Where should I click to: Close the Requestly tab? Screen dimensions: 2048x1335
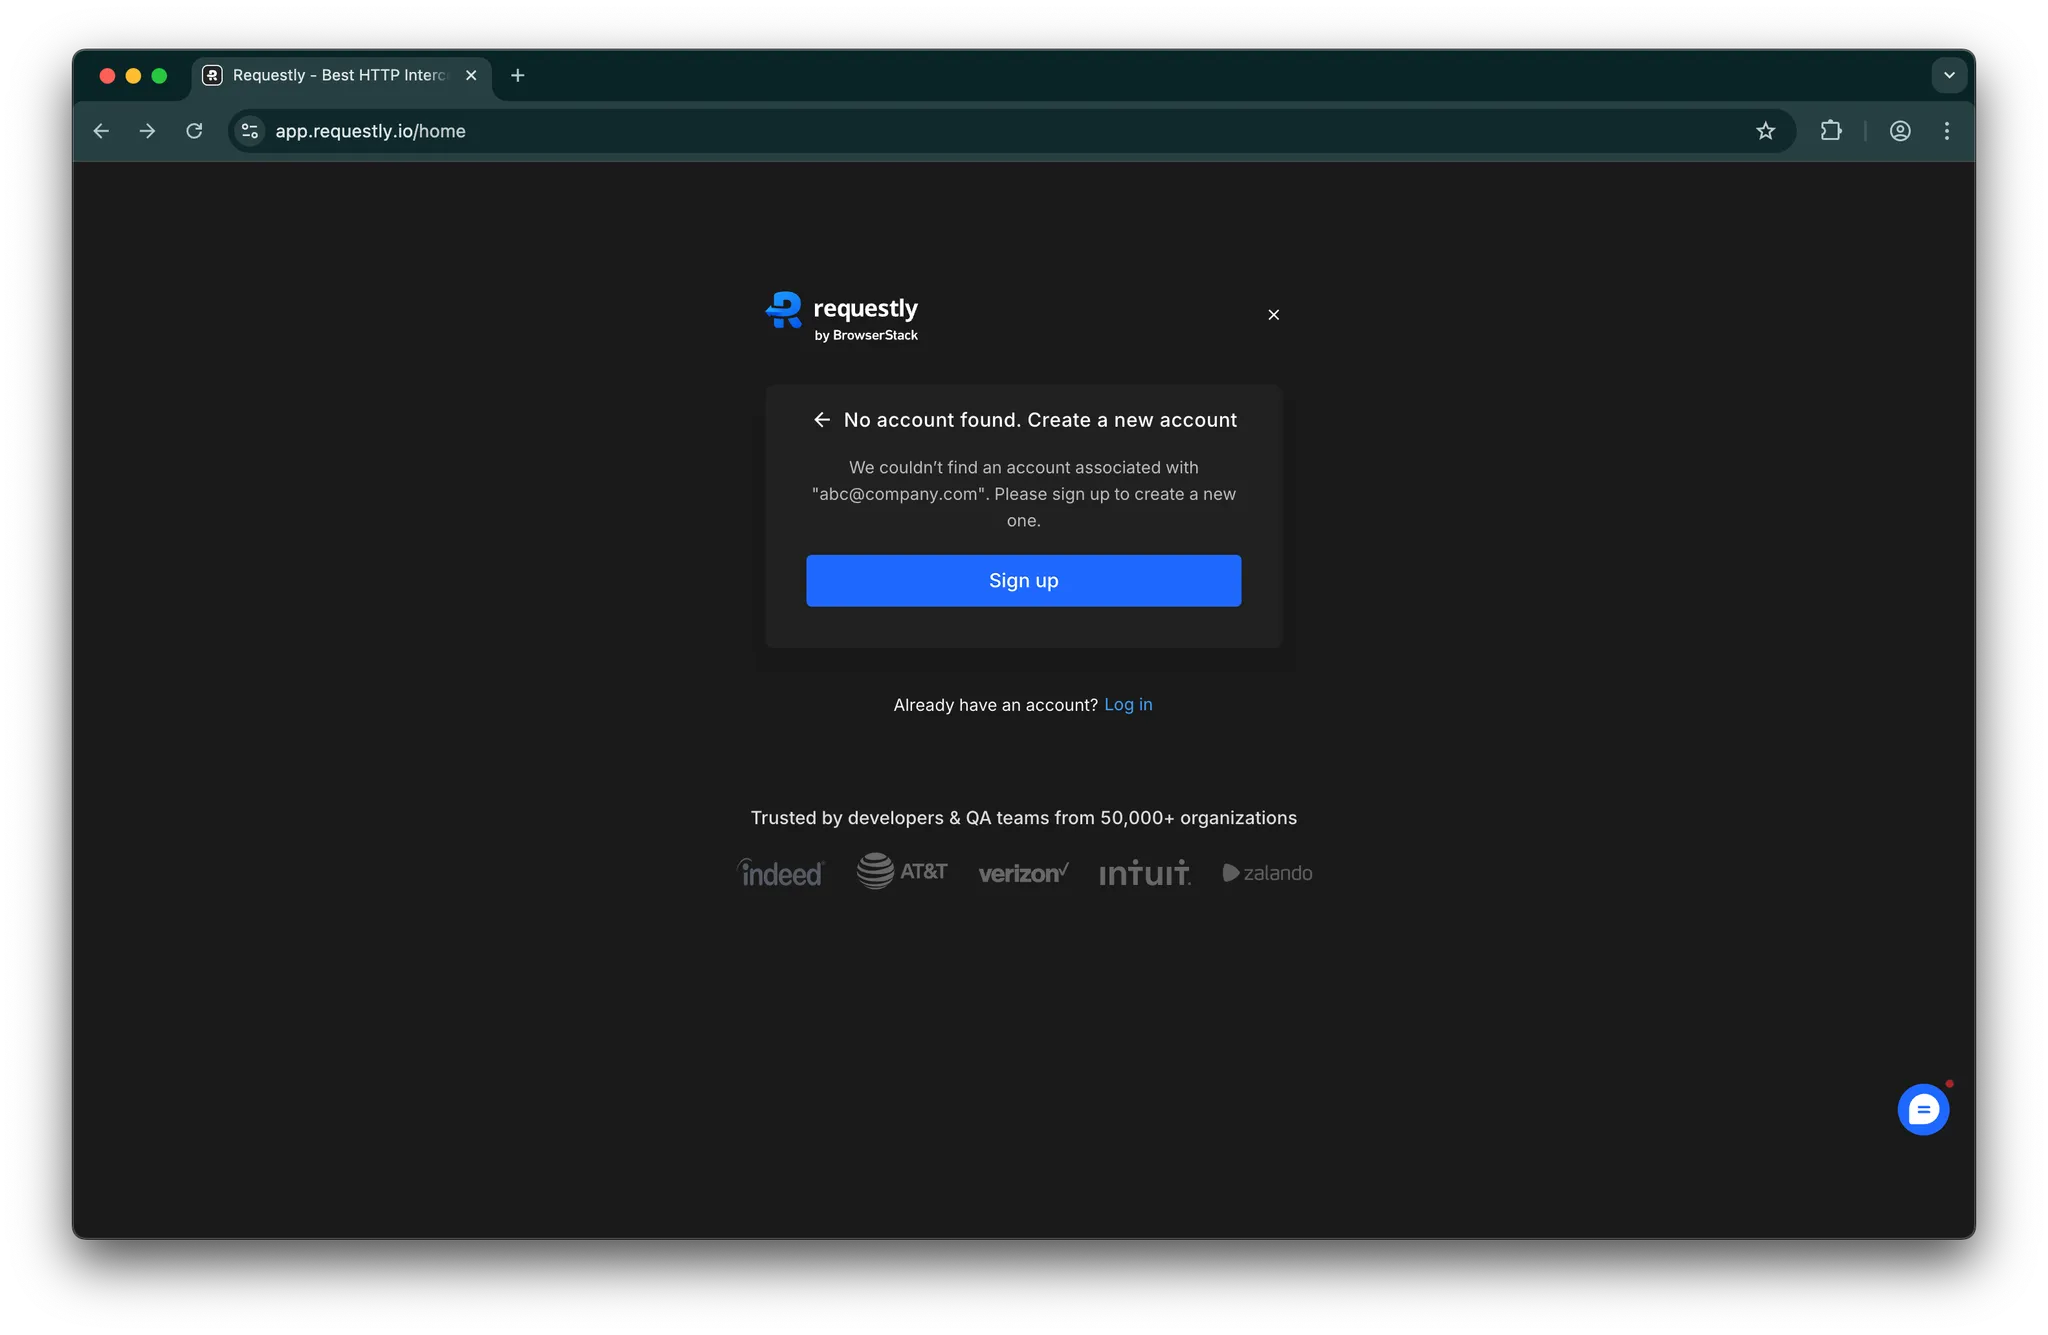(x=471, y=75)
